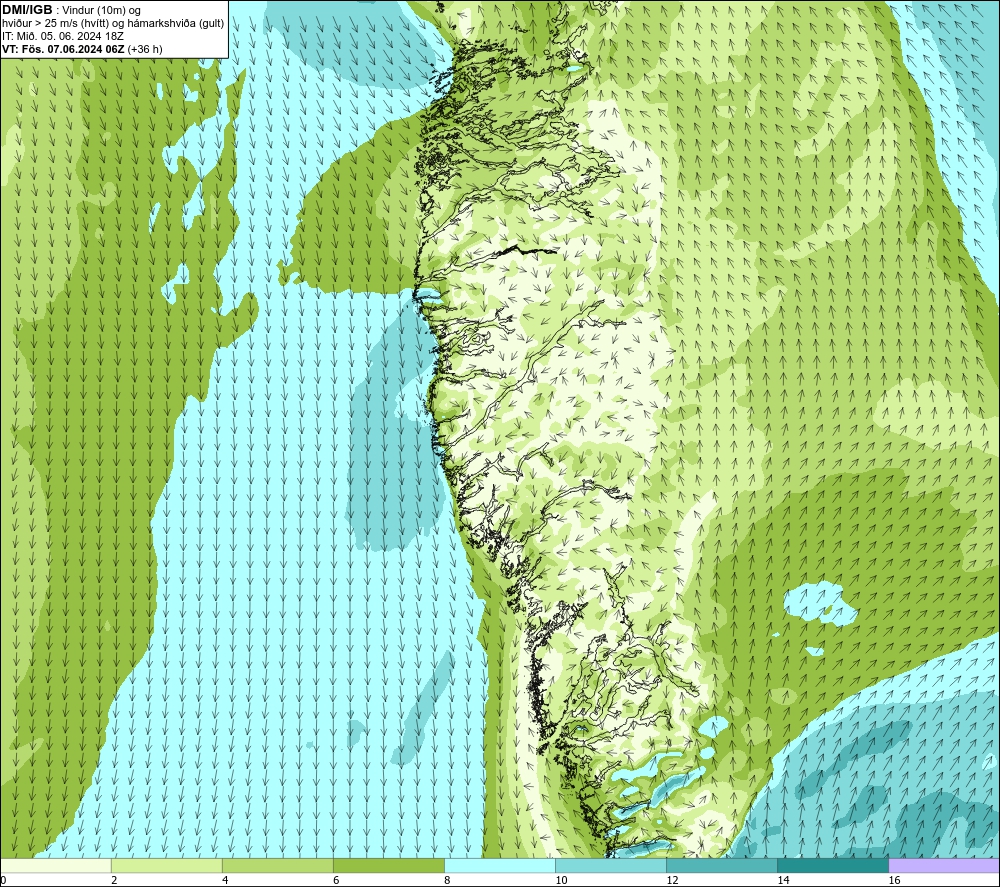Click the 'VT: Fös. 07.06.2024 06Z' line
Viewport: 1000px width, 887px height.
[63, 49]
